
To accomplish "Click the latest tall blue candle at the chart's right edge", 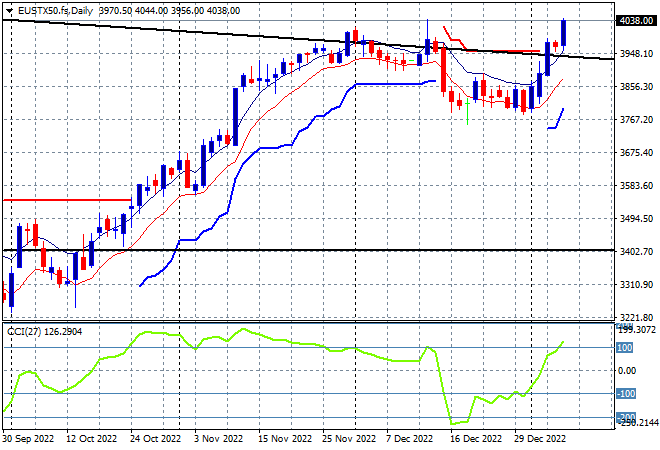I will point(563,32).
